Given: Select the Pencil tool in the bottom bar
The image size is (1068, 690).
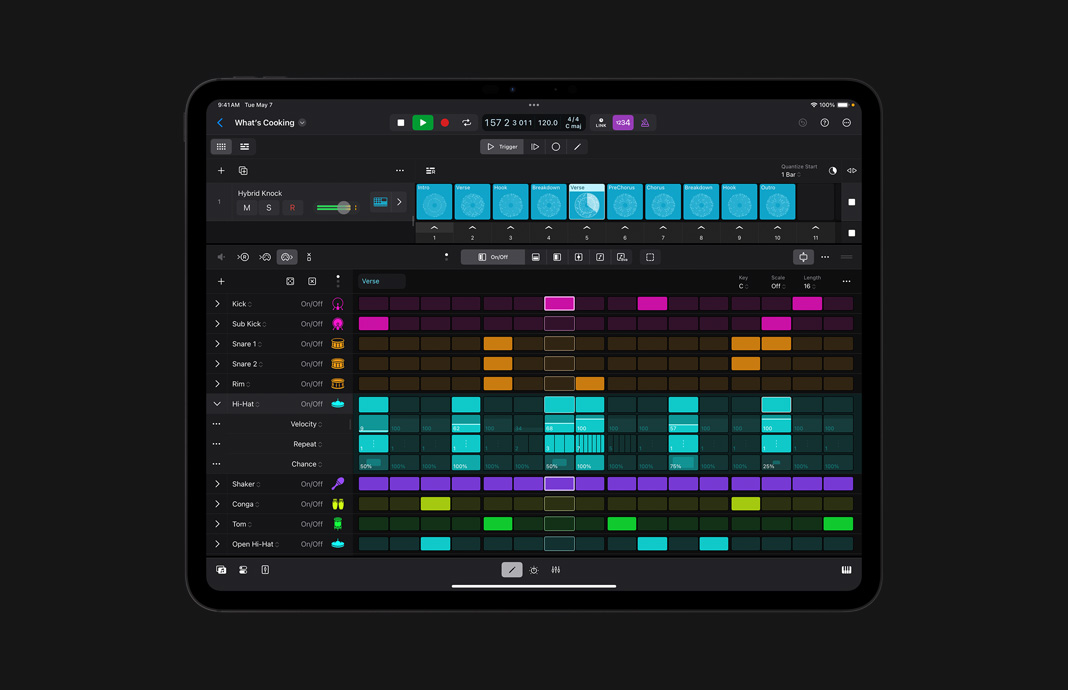Looking at the screenshot, I should click(511, 569).
